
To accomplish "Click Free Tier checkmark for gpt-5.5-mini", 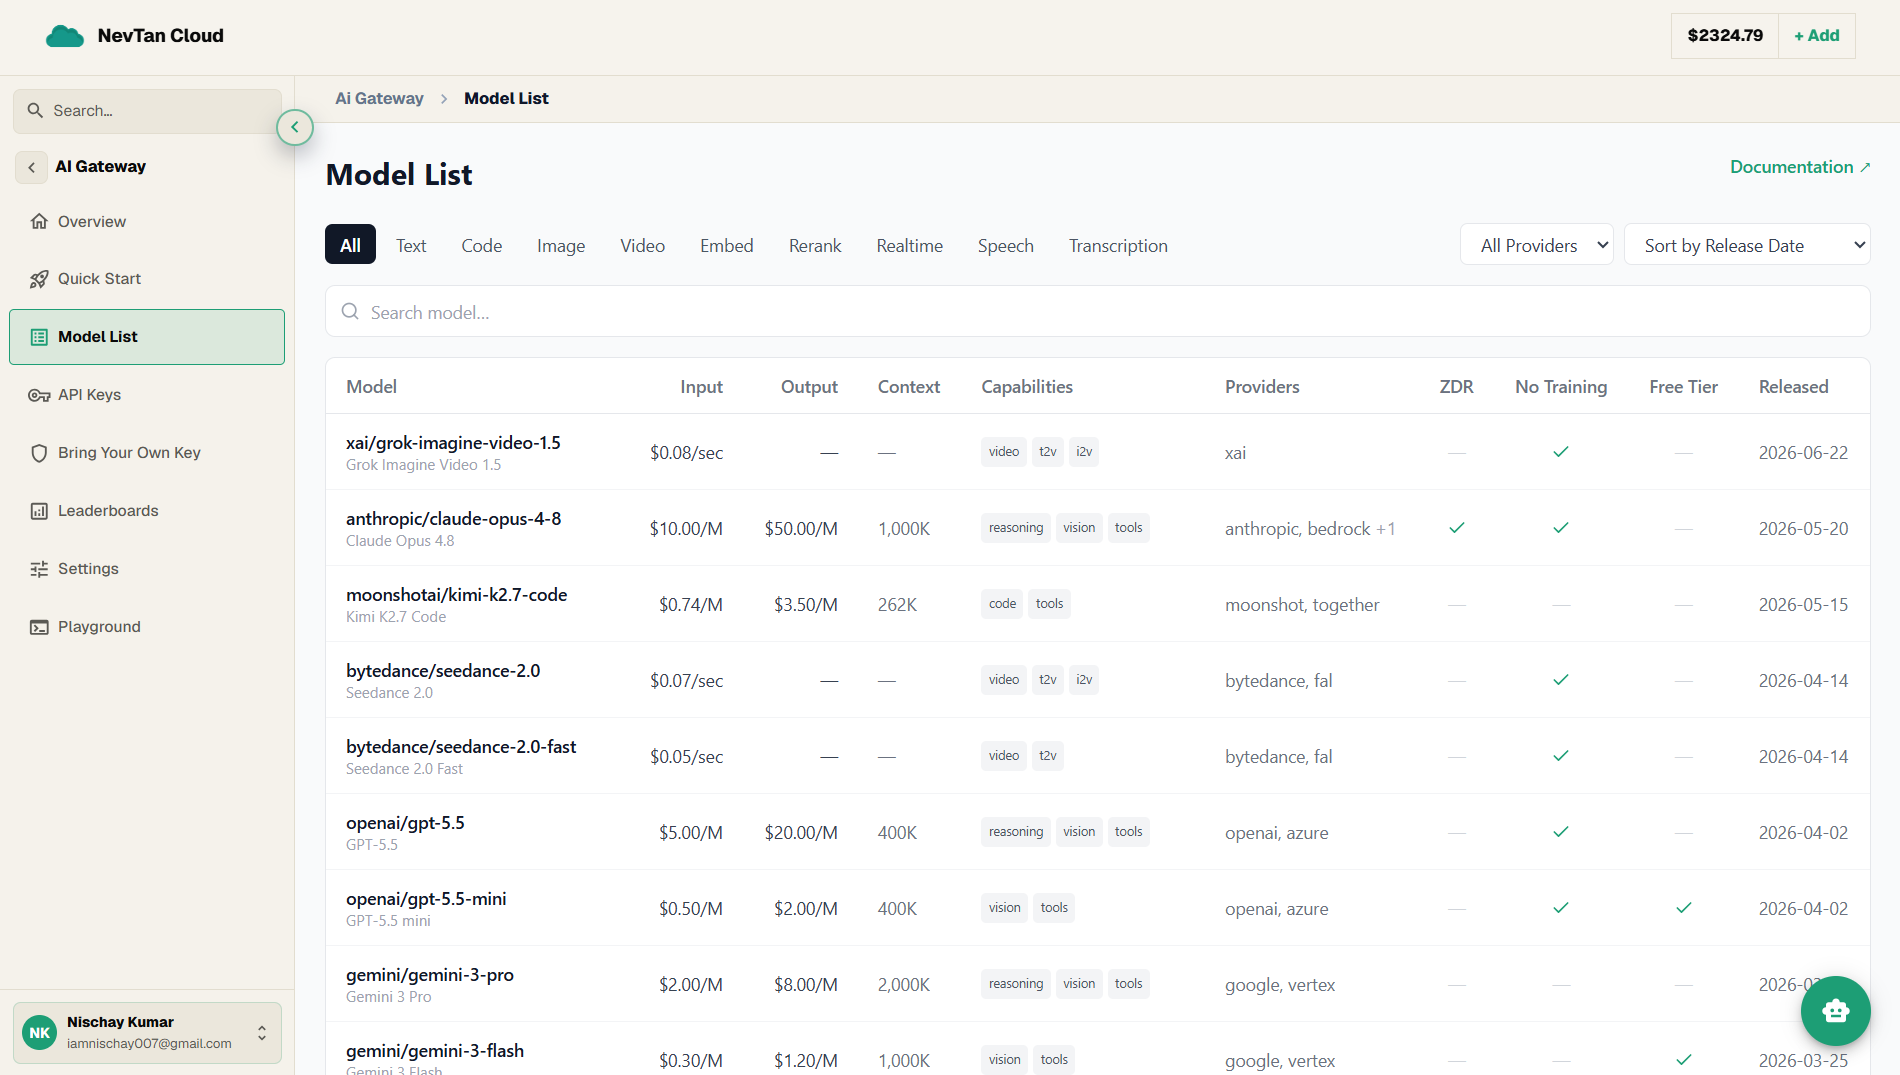I will (1684, 908).
